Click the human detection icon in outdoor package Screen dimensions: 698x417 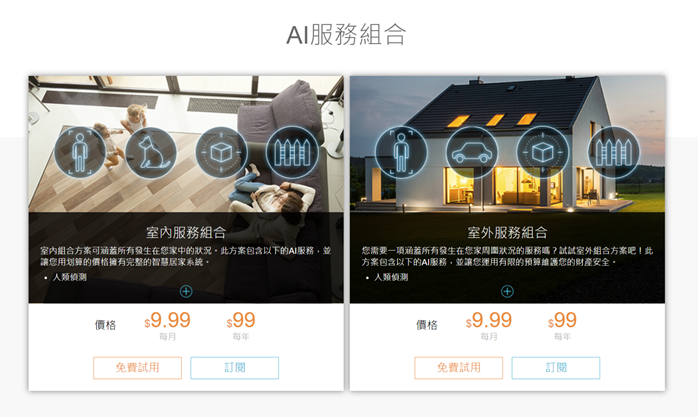(x=401, y=152)
